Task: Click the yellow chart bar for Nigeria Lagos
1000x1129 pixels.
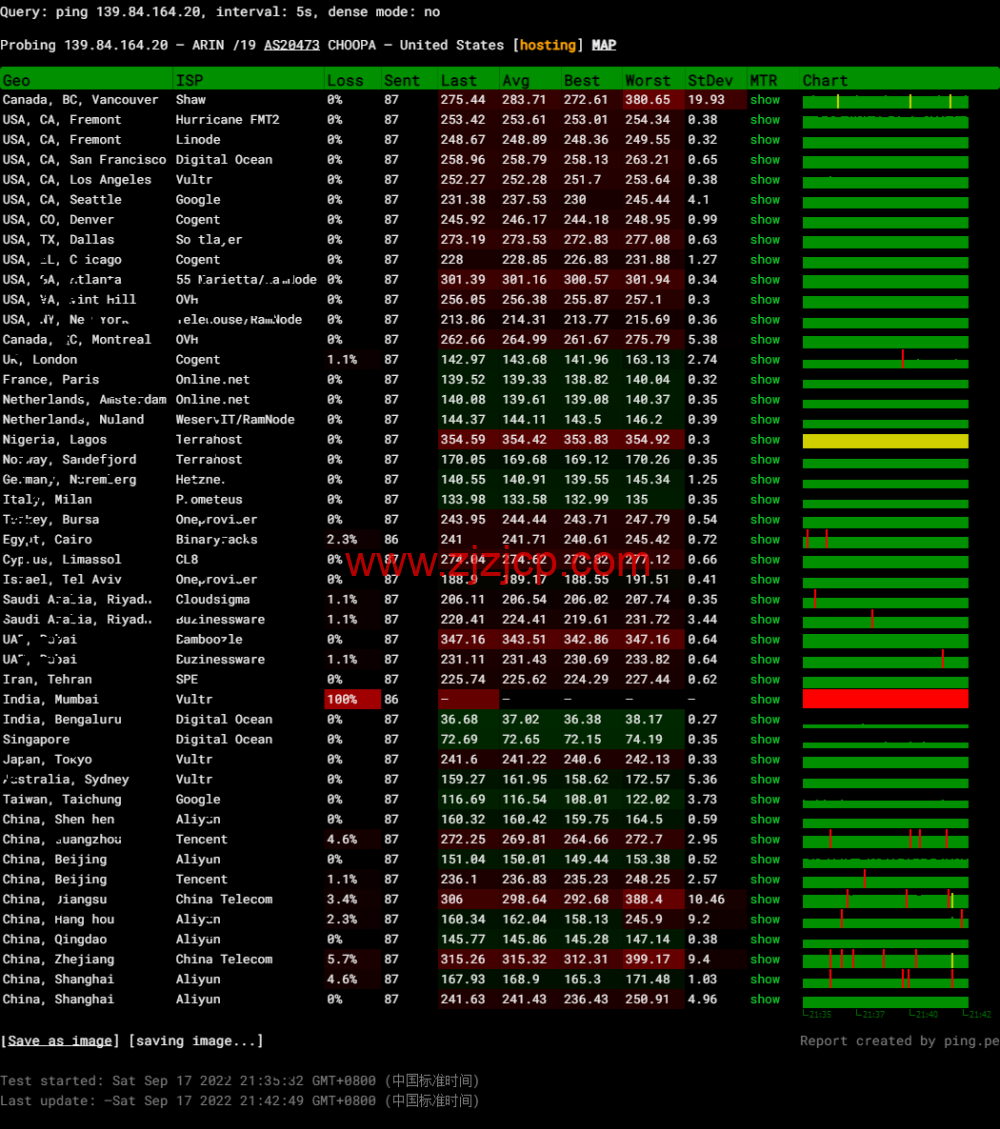Action: click(885, 441)
